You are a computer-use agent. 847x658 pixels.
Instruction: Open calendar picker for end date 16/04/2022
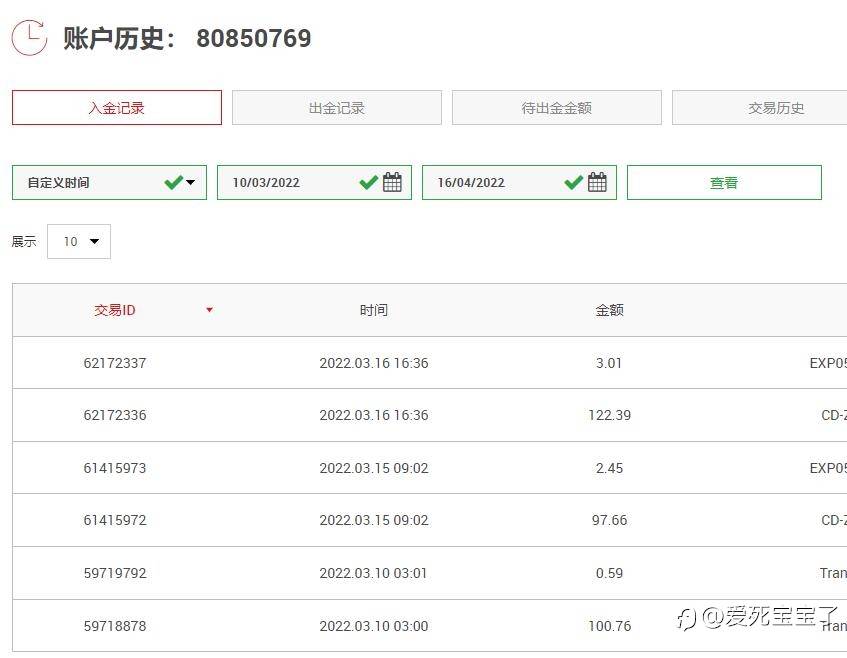(x=597, y=182)
